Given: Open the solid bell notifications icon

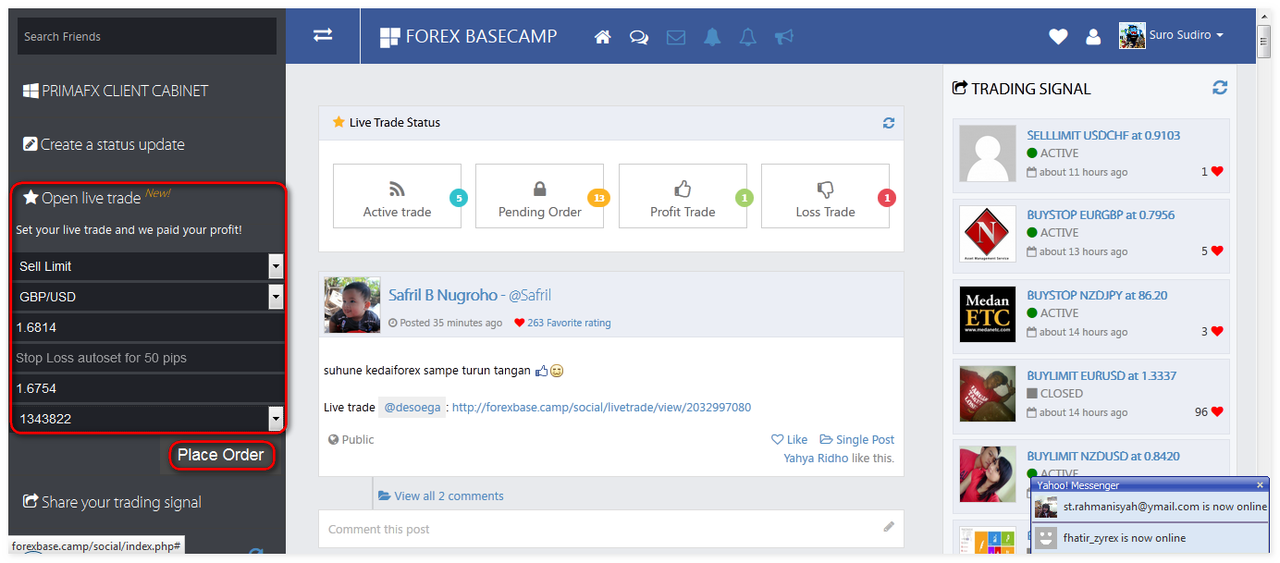Looking at the screenshot, I should pyautogui.click(x=712, y=37).
